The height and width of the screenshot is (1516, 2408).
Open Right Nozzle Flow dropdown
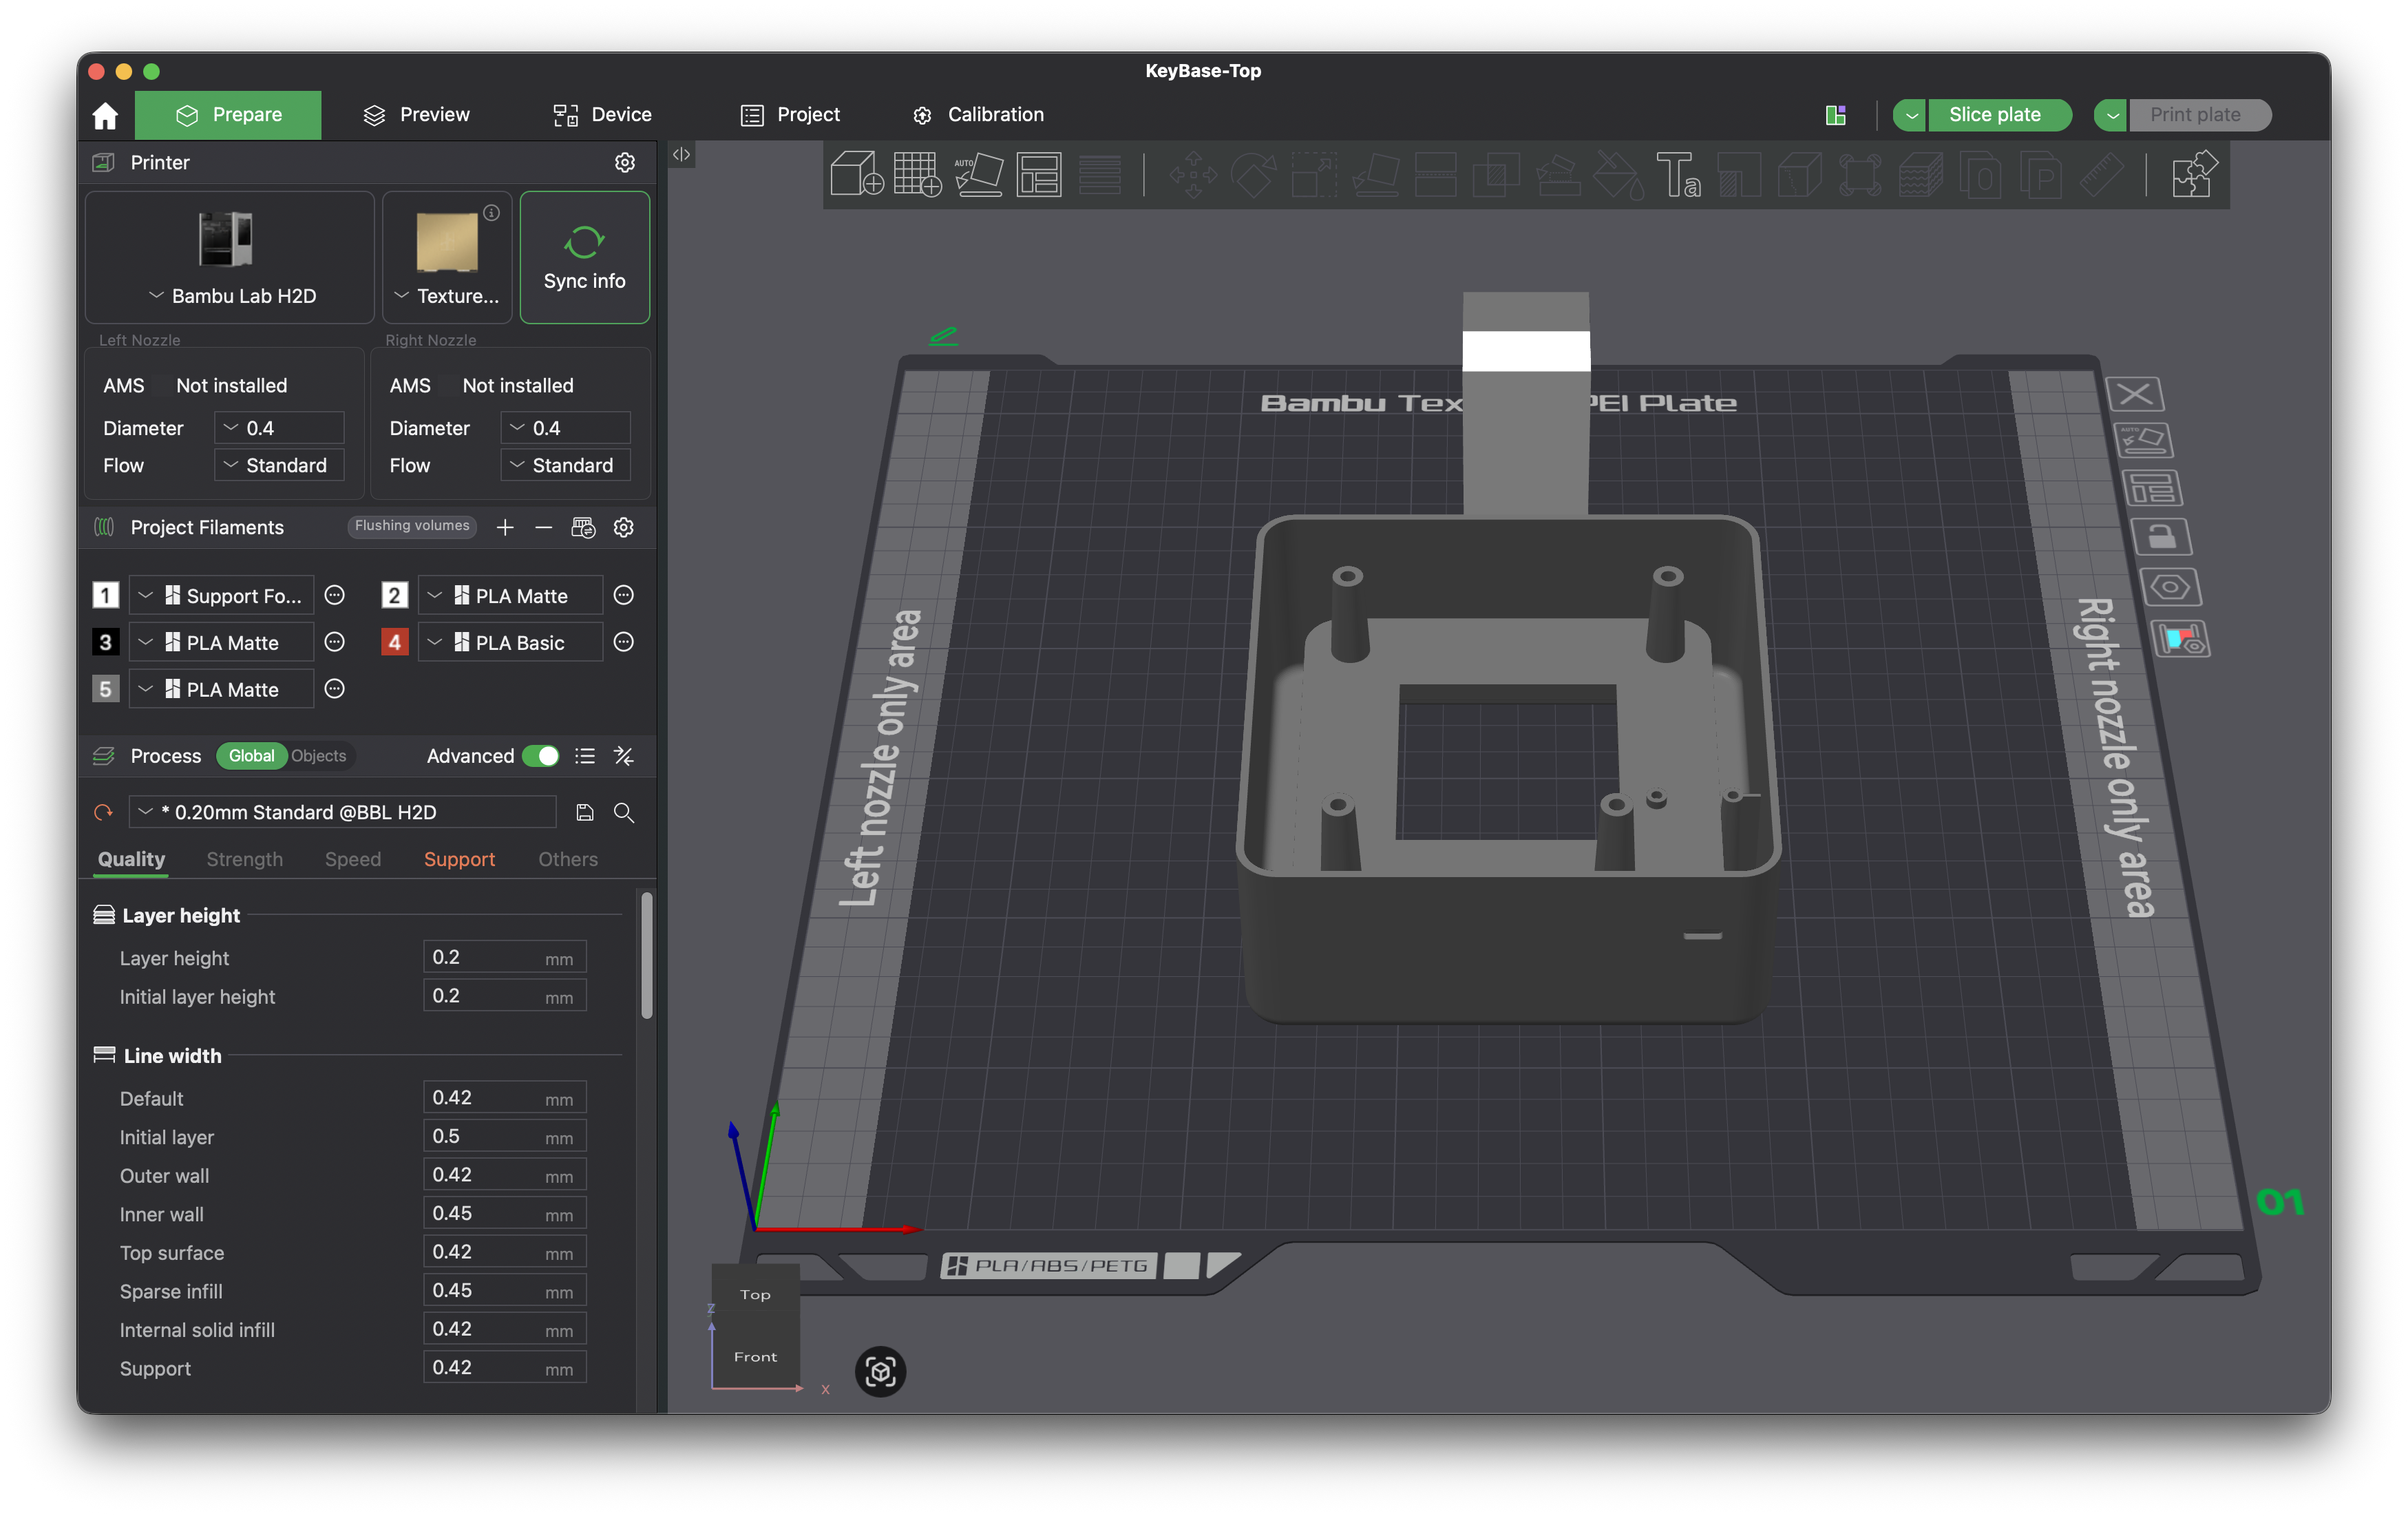click(566, 465)
